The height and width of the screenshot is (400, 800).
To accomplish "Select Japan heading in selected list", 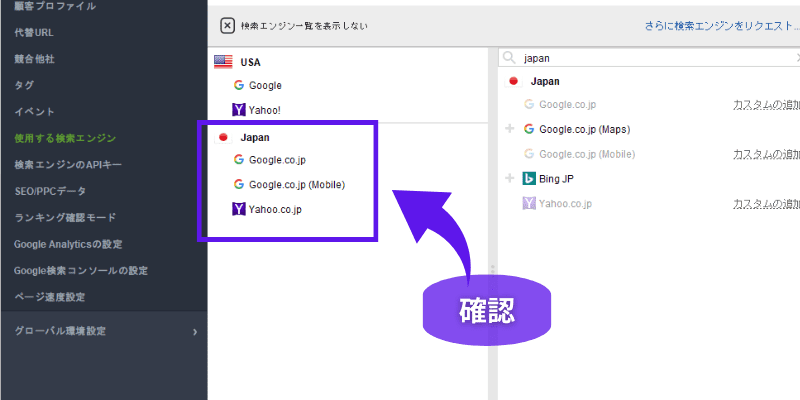I will coord(255,137).
